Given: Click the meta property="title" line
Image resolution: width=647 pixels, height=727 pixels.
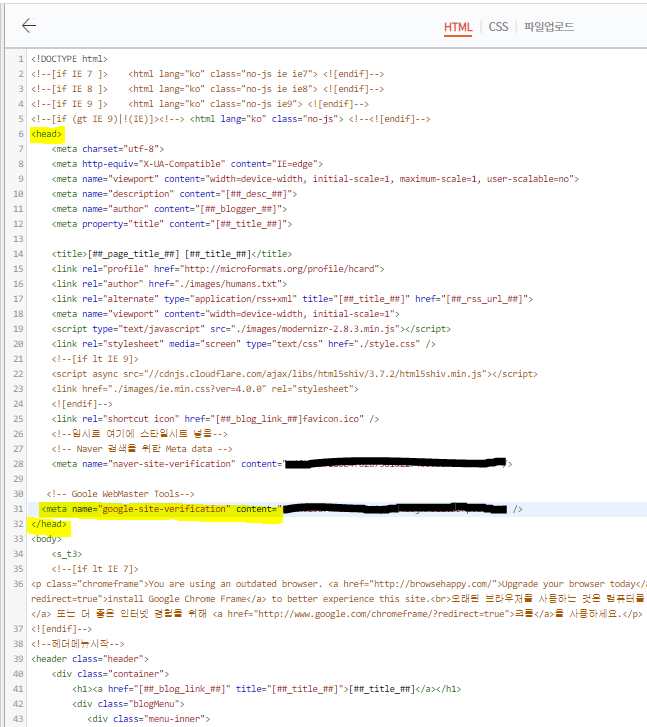Looking at the screenshot, I should point(172,224).
